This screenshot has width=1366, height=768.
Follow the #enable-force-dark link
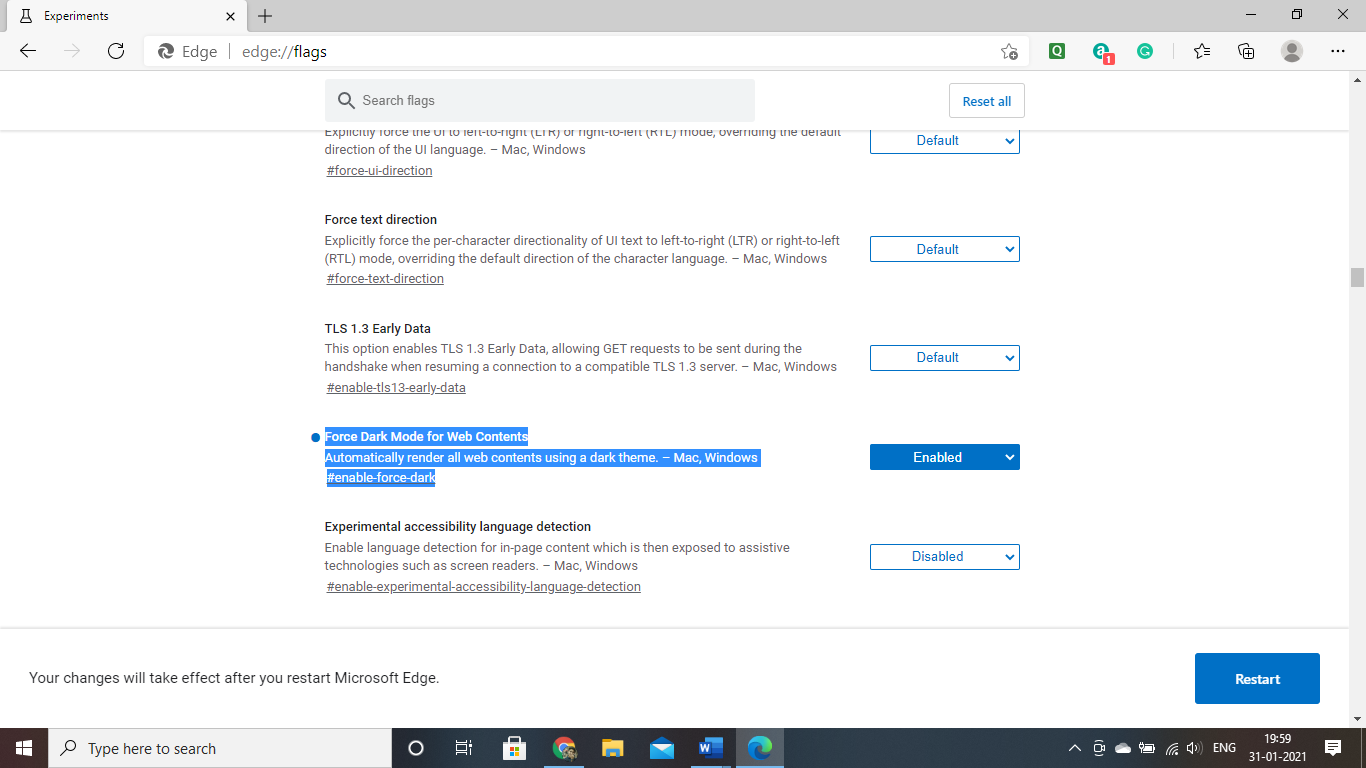coord(381,478)
